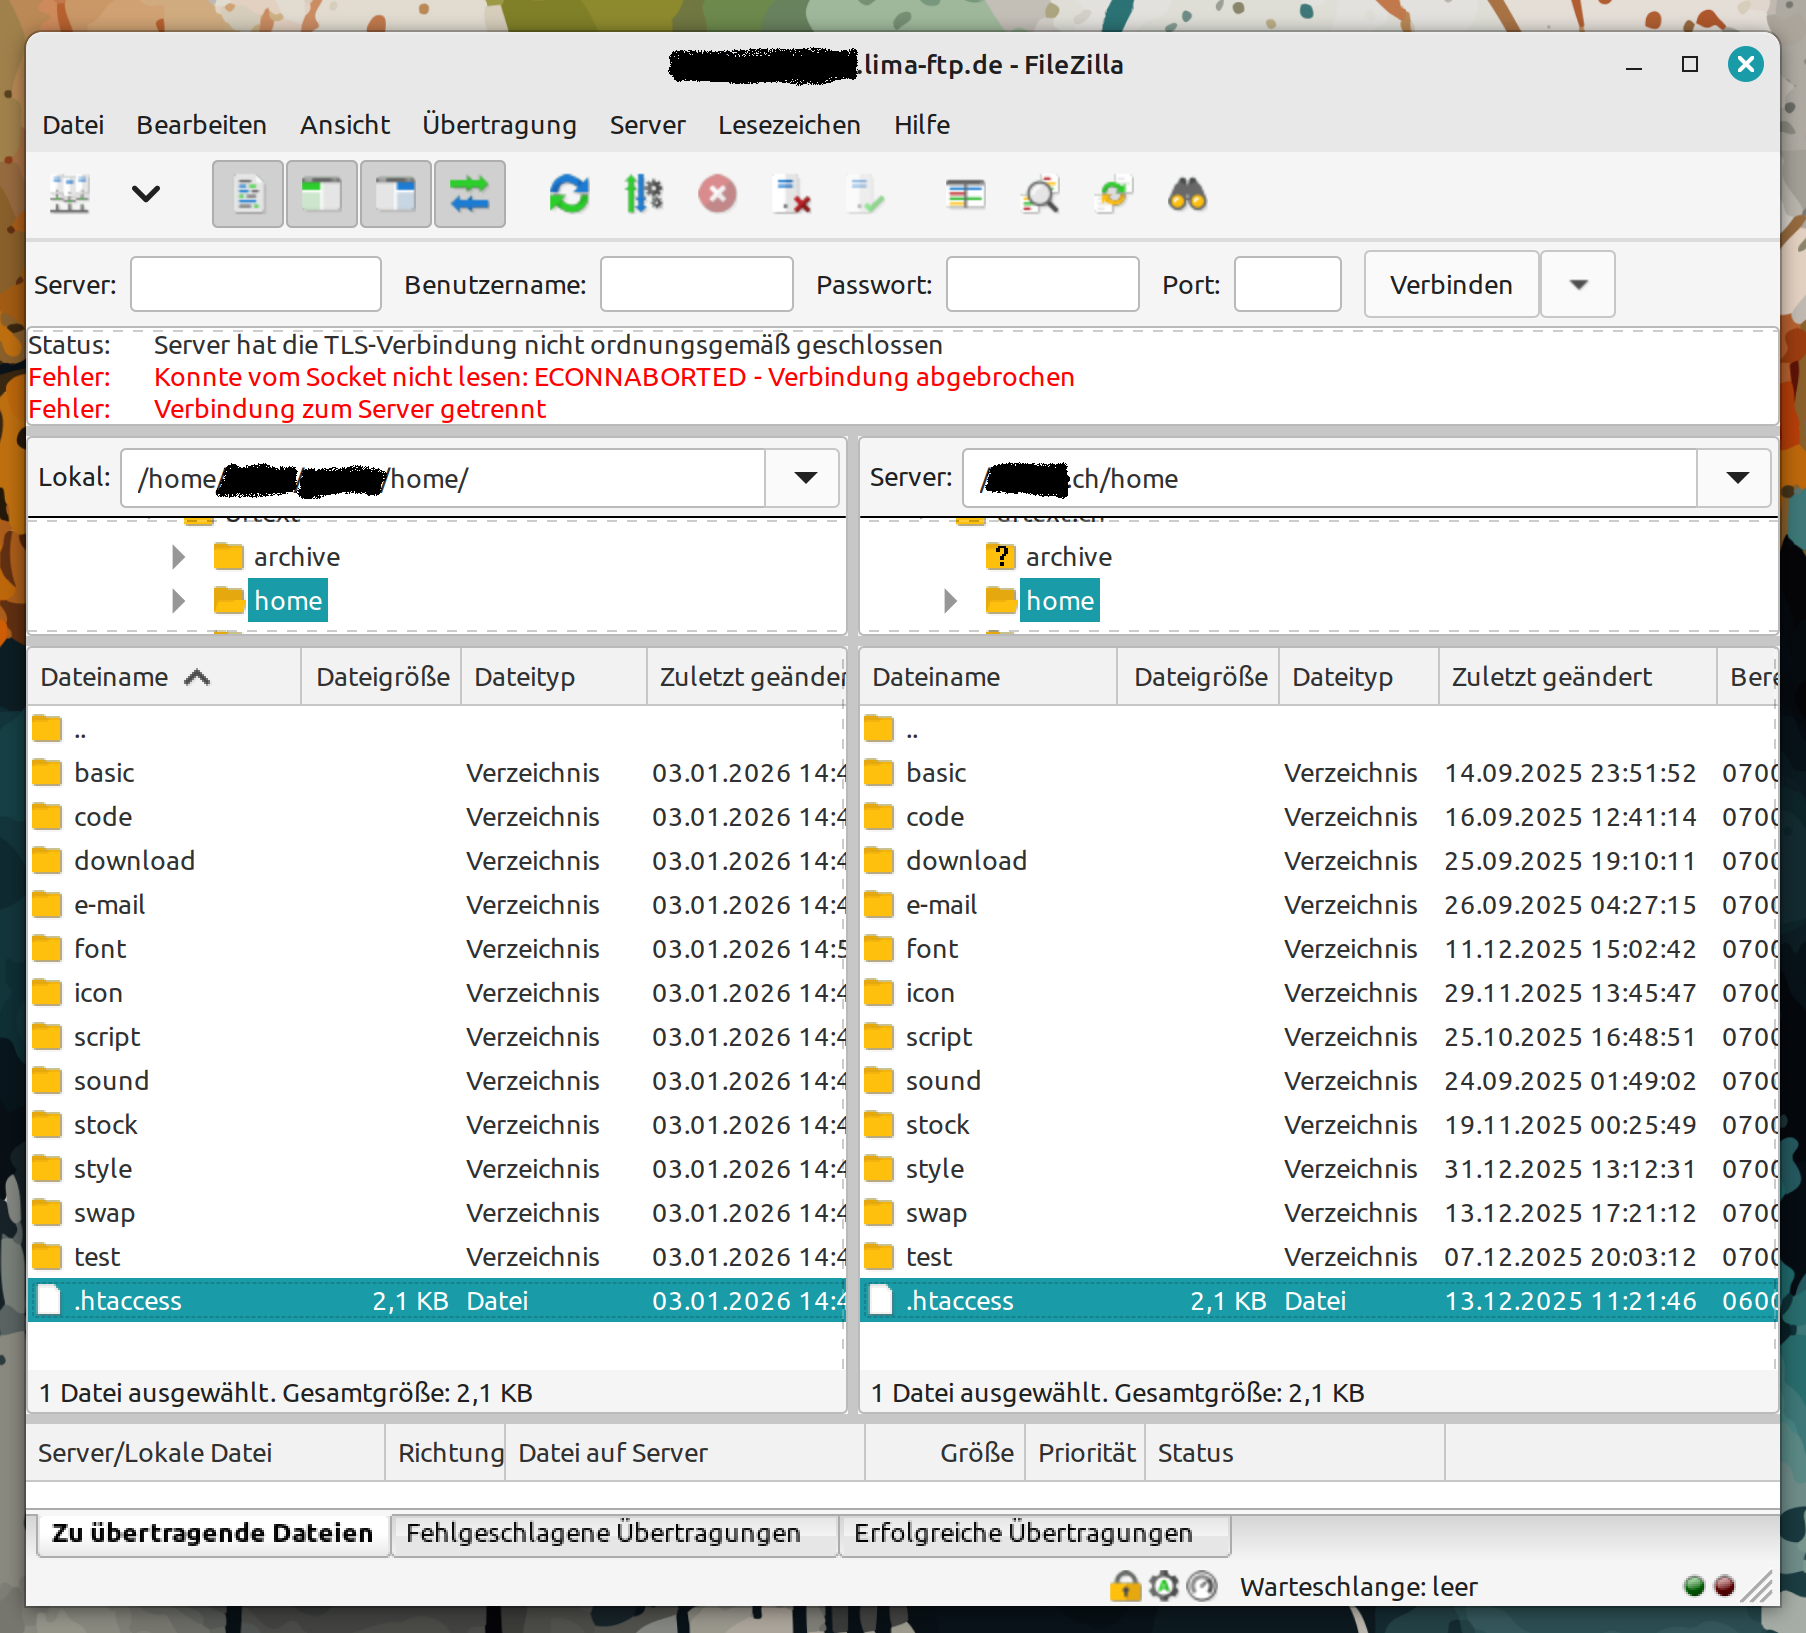Viewport: 1806px width, 1633px height.
Task: Open the Lesezeichen menu
Action: click(x=789, y=125)
